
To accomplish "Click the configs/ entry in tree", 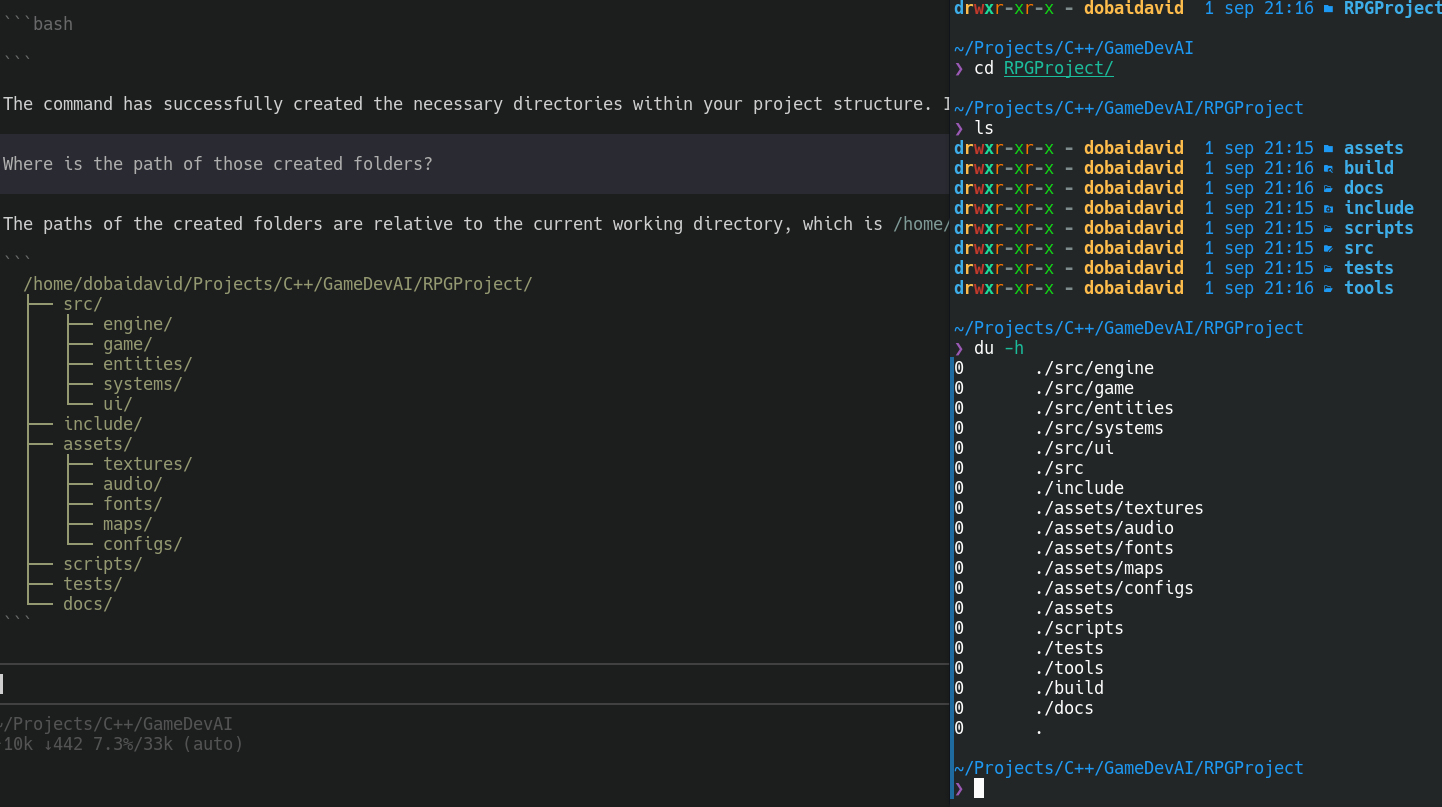I will coord(143,544).
